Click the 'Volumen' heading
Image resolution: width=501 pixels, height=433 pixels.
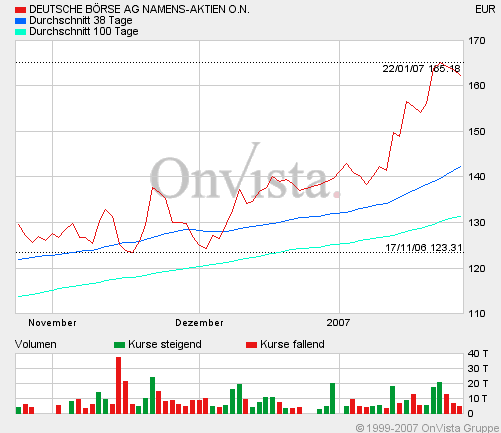click(x=36, y=344)
